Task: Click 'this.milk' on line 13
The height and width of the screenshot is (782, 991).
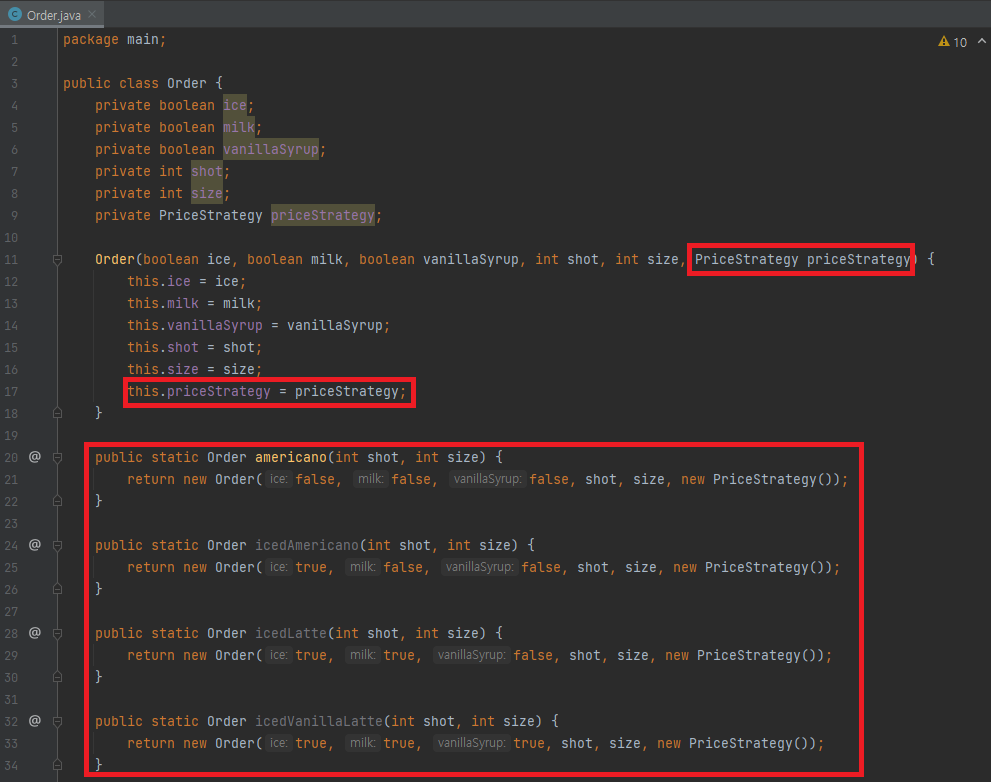Action: tap(163, 303)
